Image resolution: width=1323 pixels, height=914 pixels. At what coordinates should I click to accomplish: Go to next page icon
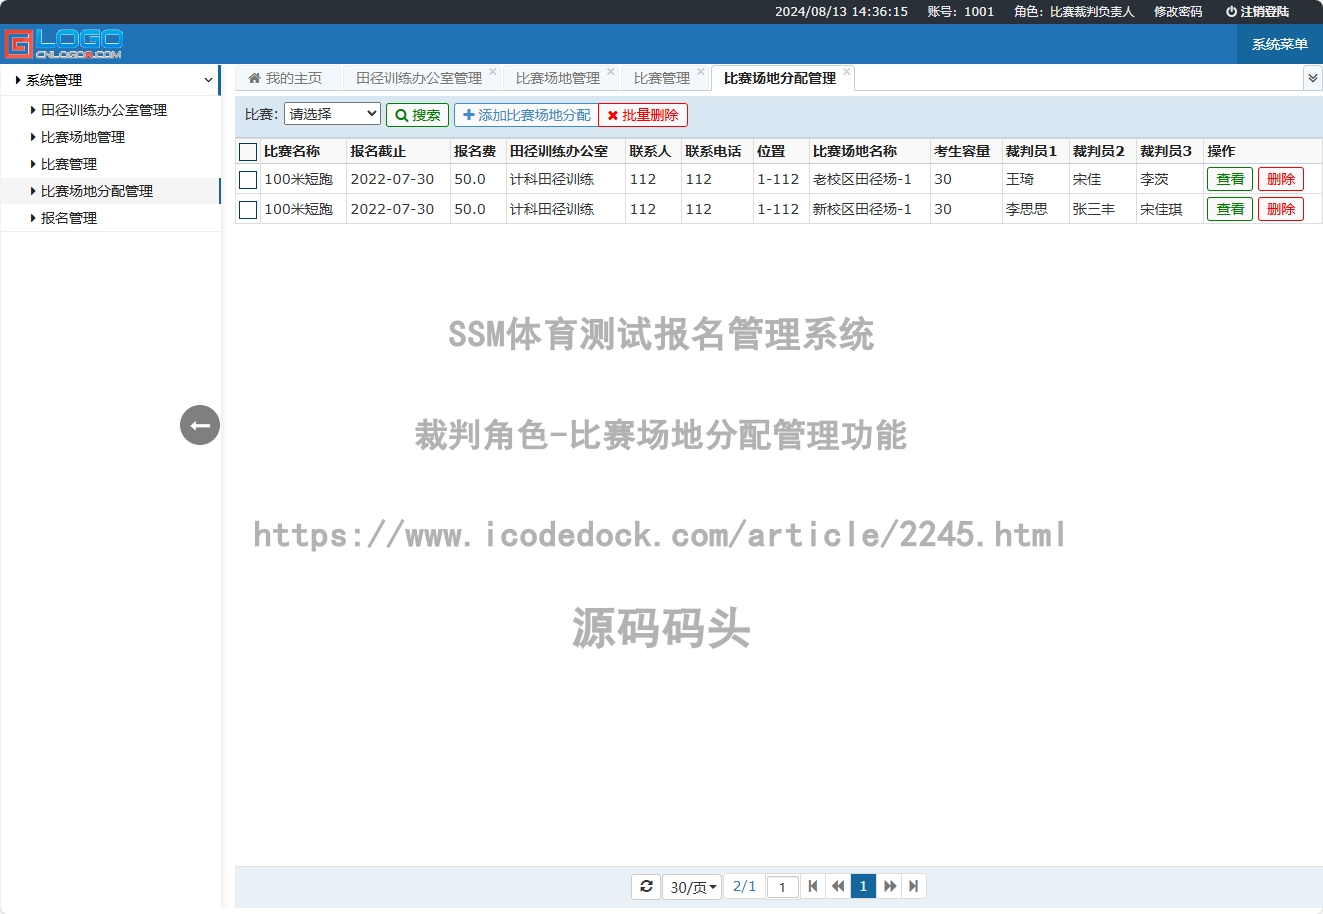(x=890, y=886)
